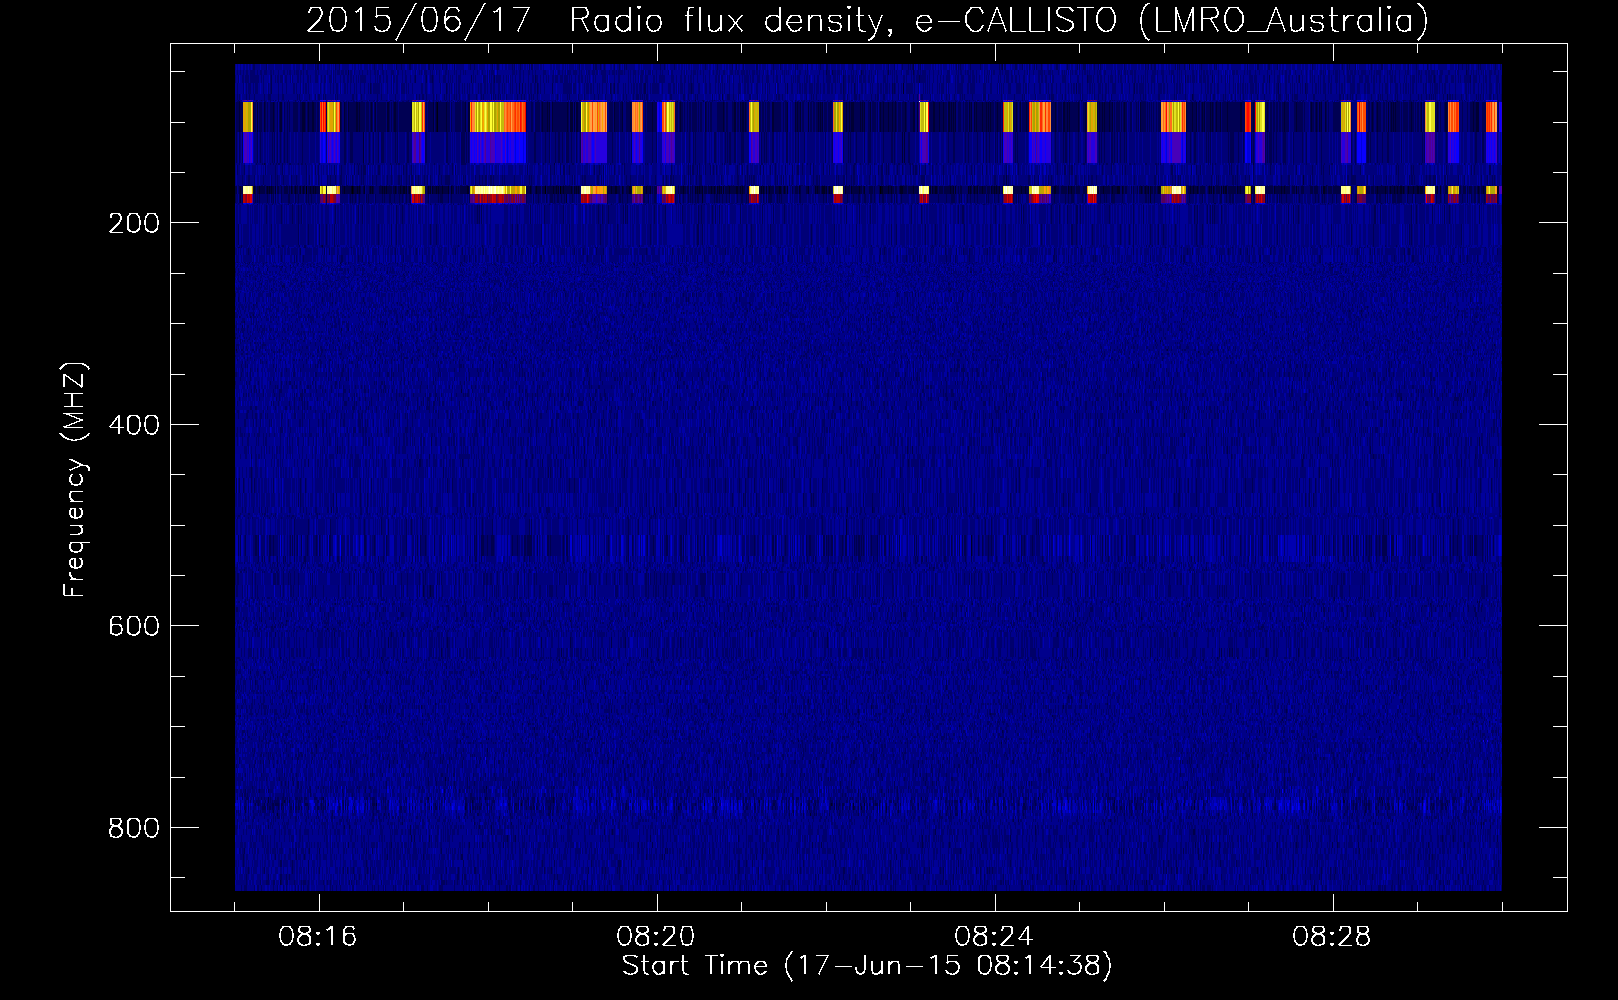Click the plot title mentioning e-CALLISTO LMRO_Australia

[867, 20]
